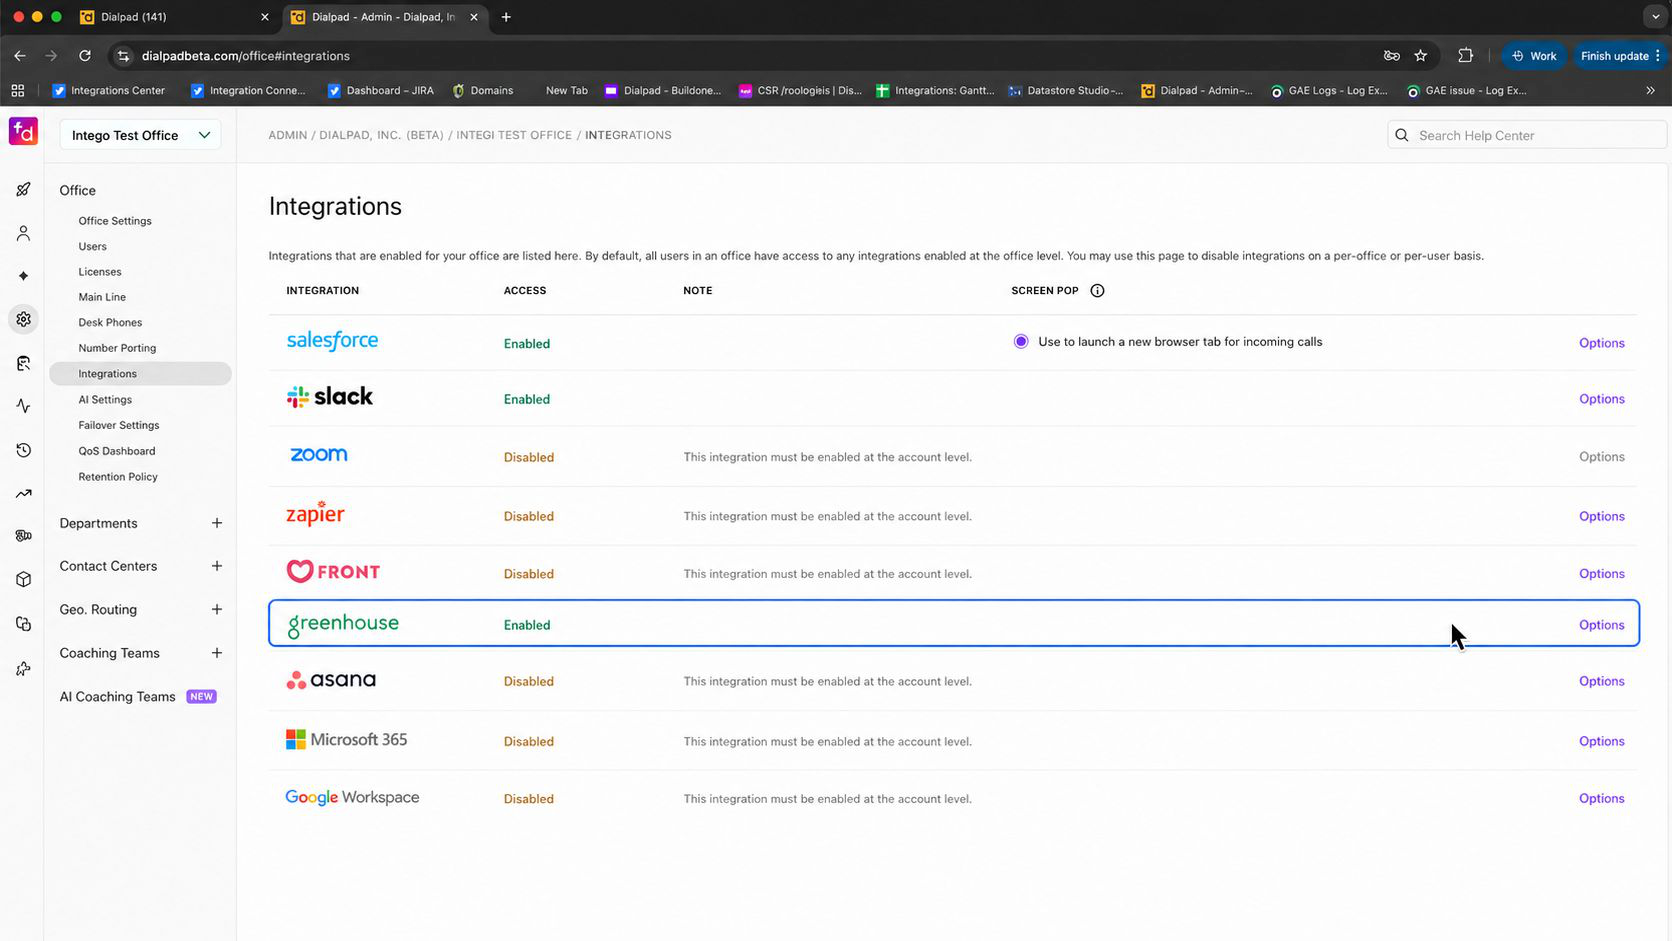Click the ADMIN breadcrumb link
Viewport: 1672px width, 941px height.
[287, 135]
